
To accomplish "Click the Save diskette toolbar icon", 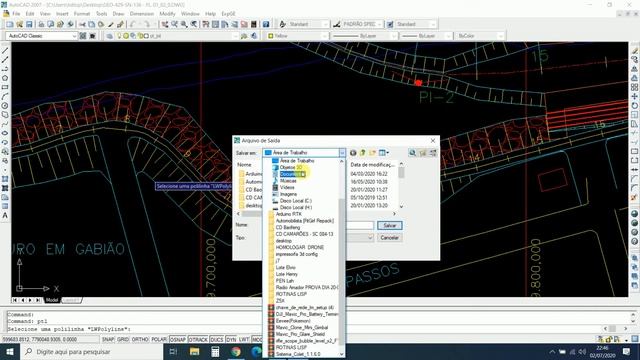I will pos(29,24).
